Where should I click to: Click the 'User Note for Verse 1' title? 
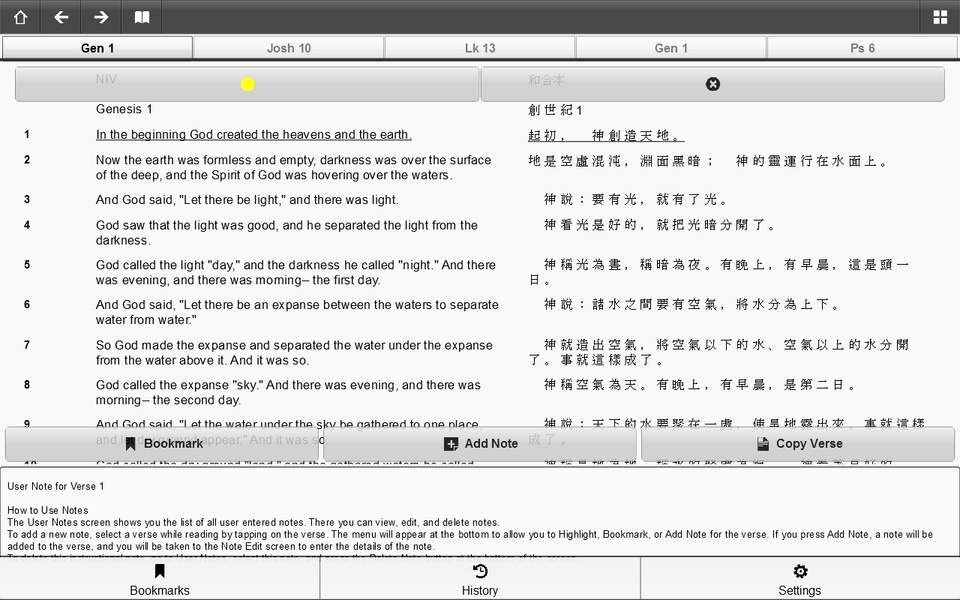coord(56,486)
